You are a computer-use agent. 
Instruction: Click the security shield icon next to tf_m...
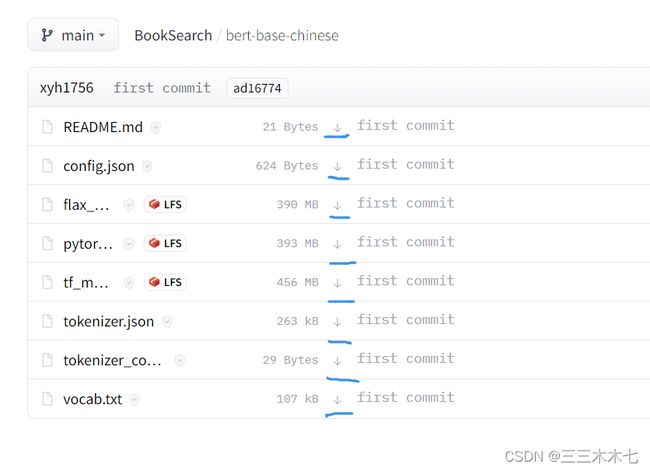pos(129,283)
